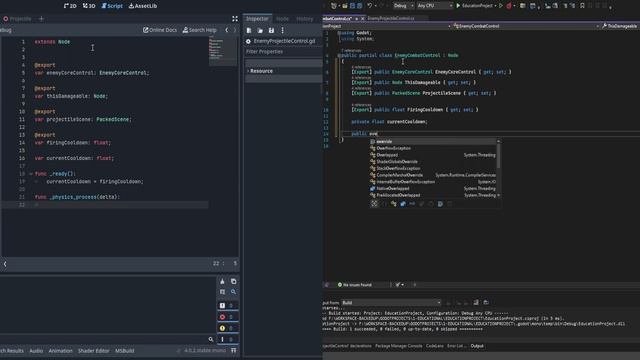
Task: Copy the Godot output log
Action: [233, 282]
